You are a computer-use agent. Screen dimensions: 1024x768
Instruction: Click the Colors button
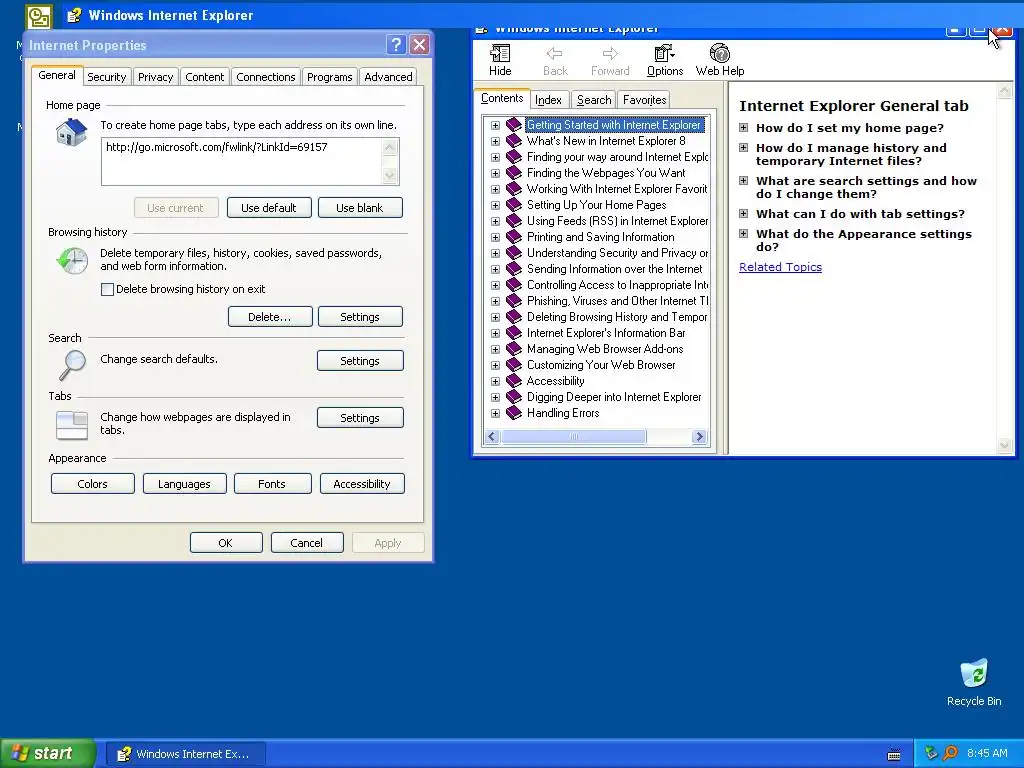click(92, 484)
